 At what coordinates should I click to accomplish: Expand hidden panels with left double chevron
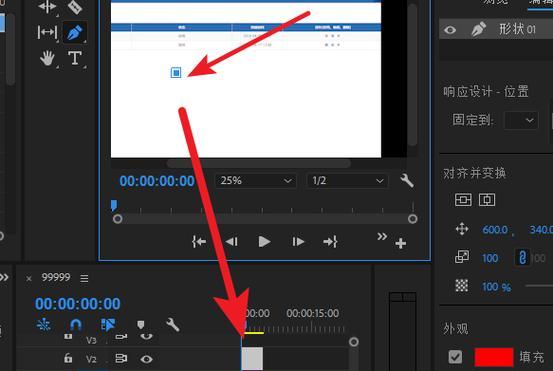coord(4,278)
